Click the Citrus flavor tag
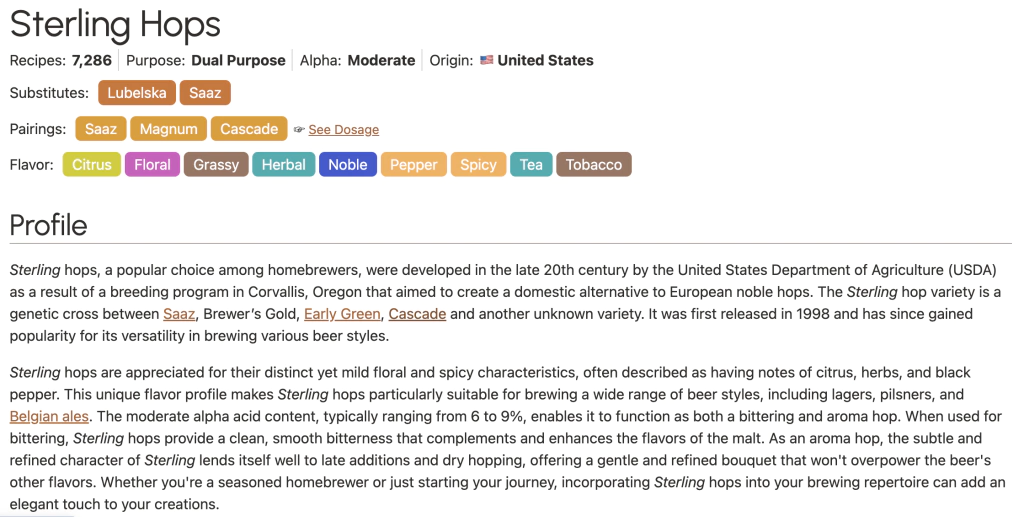Screen dimensions: 1024x517 pyautogui.click(x=92, y=165)
